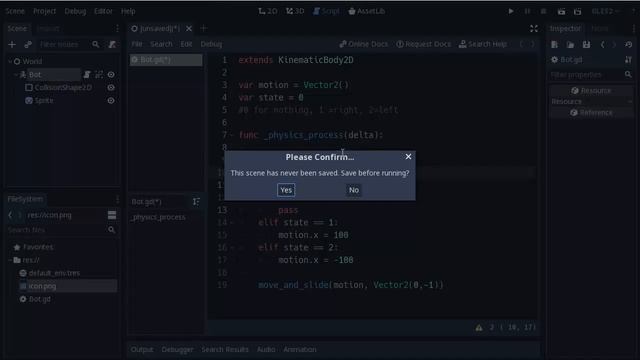Open Online Docs
Image resolution: width=640 pixels, height=360 pixels.
[364, 44]
